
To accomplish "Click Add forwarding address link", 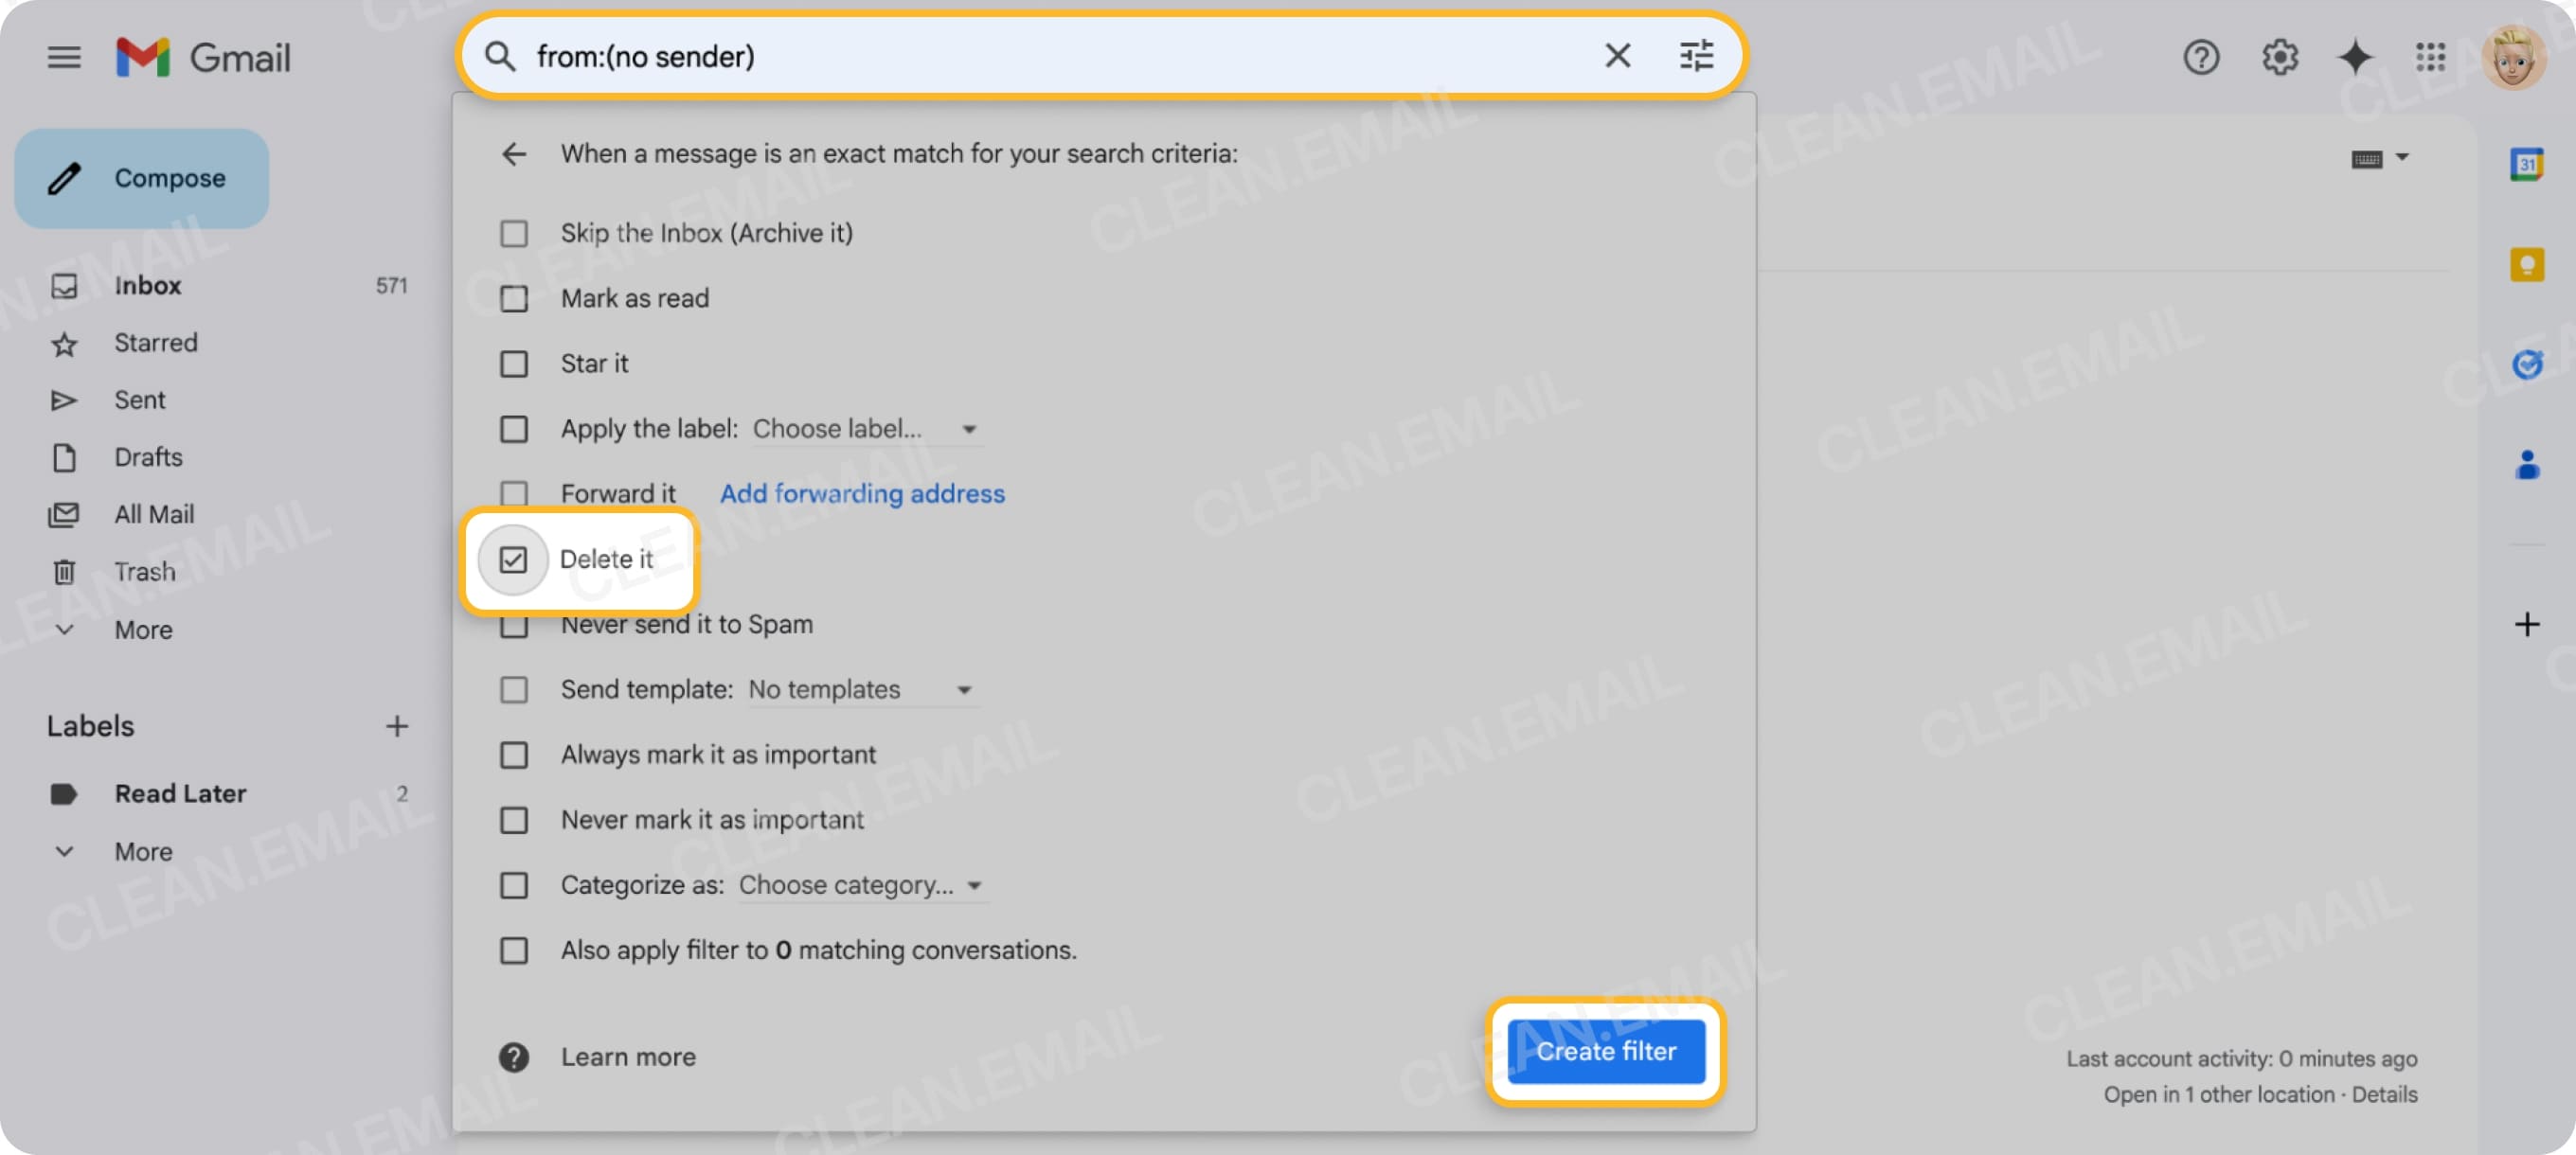I will pyautogui.click(x=862, y=493).
